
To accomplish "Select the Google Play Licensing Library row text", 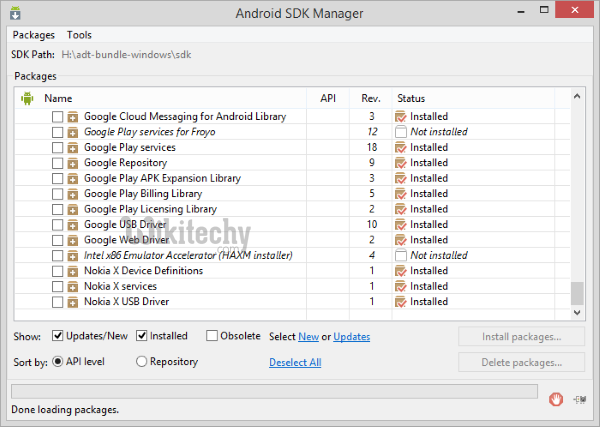I will pyautogui.click(x=150, y=209).
